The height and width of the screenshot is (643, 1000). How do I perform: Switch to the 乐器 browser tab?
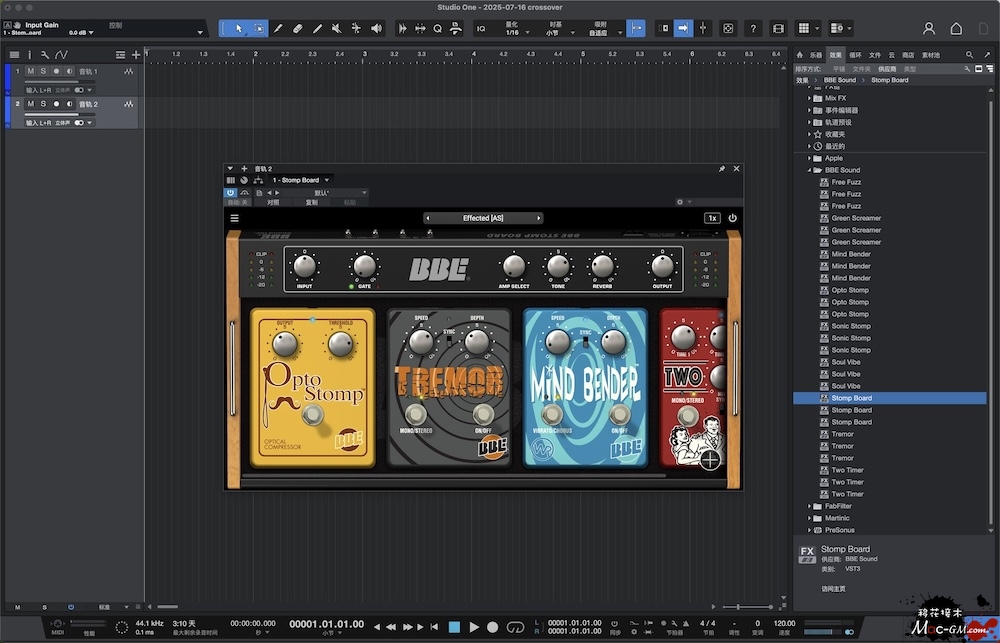(815, 55)
